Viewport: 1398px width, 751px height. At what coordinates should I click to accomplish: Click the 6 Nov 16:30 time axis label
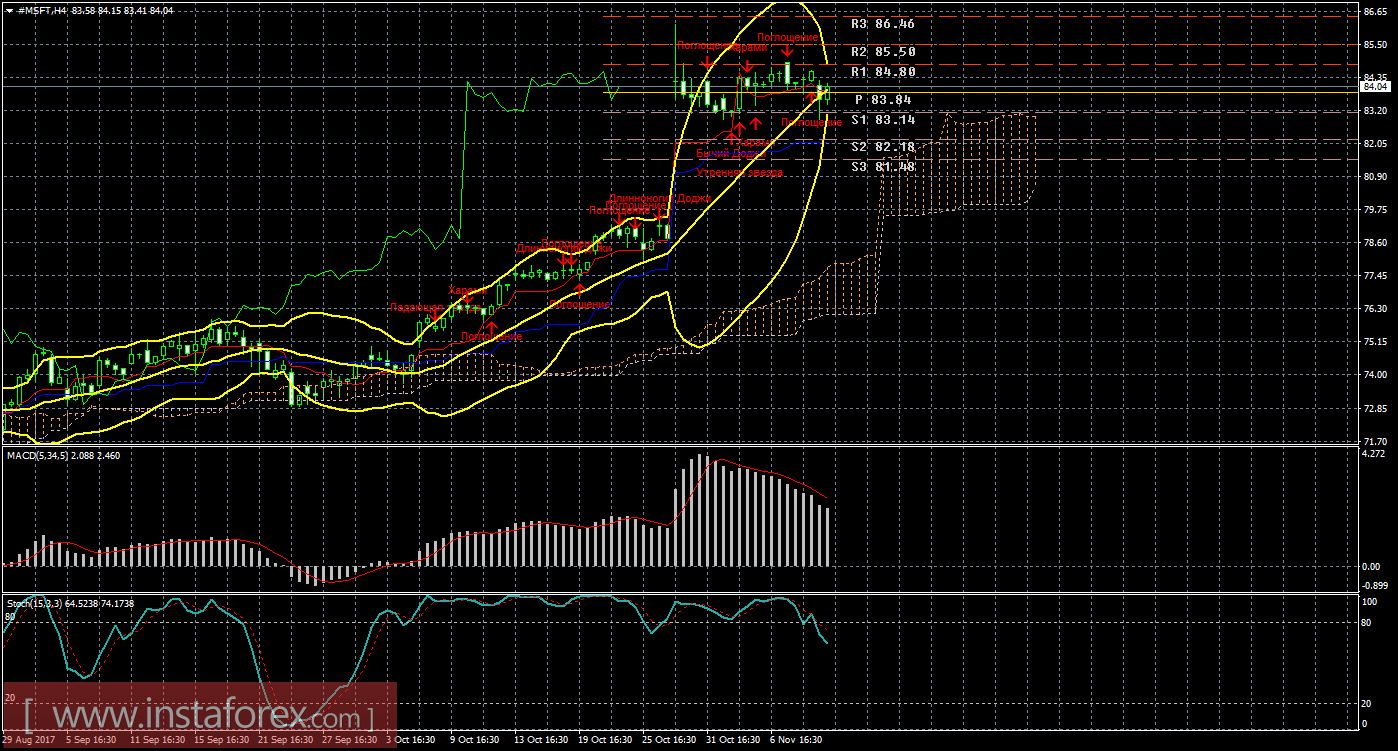(796, 740)
